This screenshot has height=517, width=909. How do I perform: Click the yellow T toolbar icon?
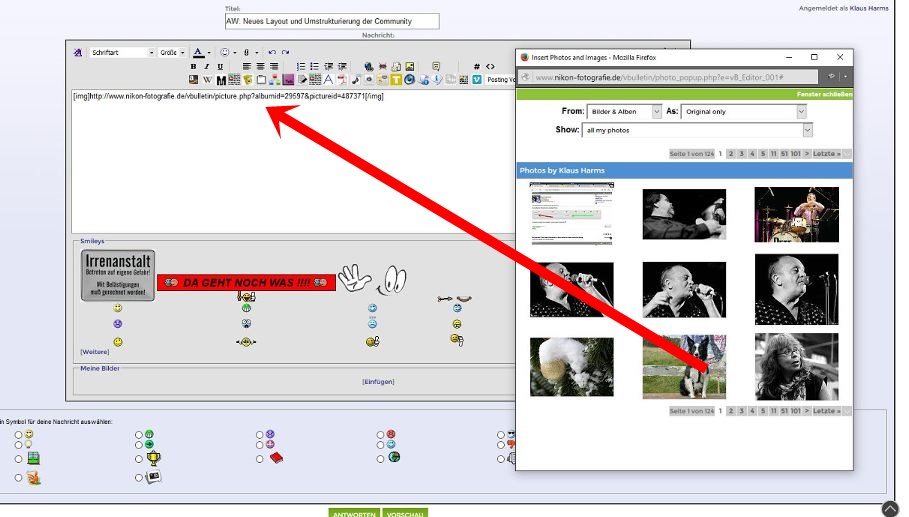pyautogui.click(x=396, y=80)
